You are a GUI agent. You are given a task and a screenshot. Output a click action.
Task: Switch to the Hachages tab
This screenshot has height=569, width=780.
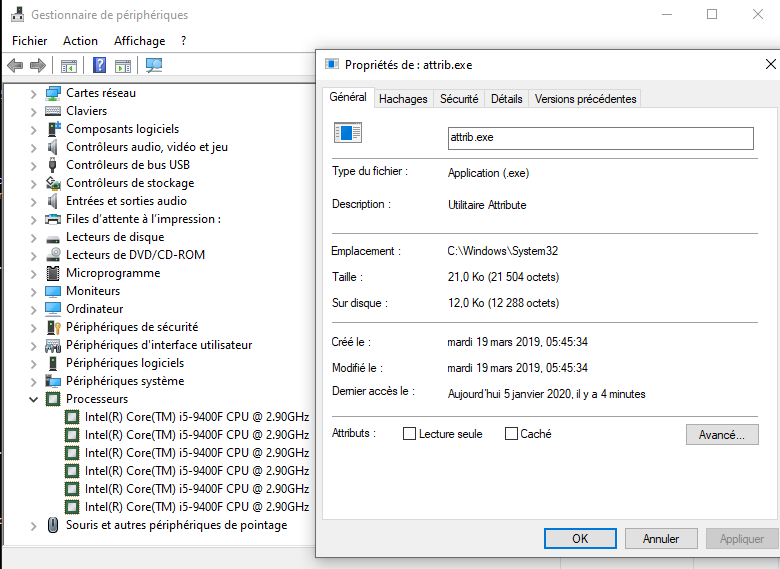(403, 99)
